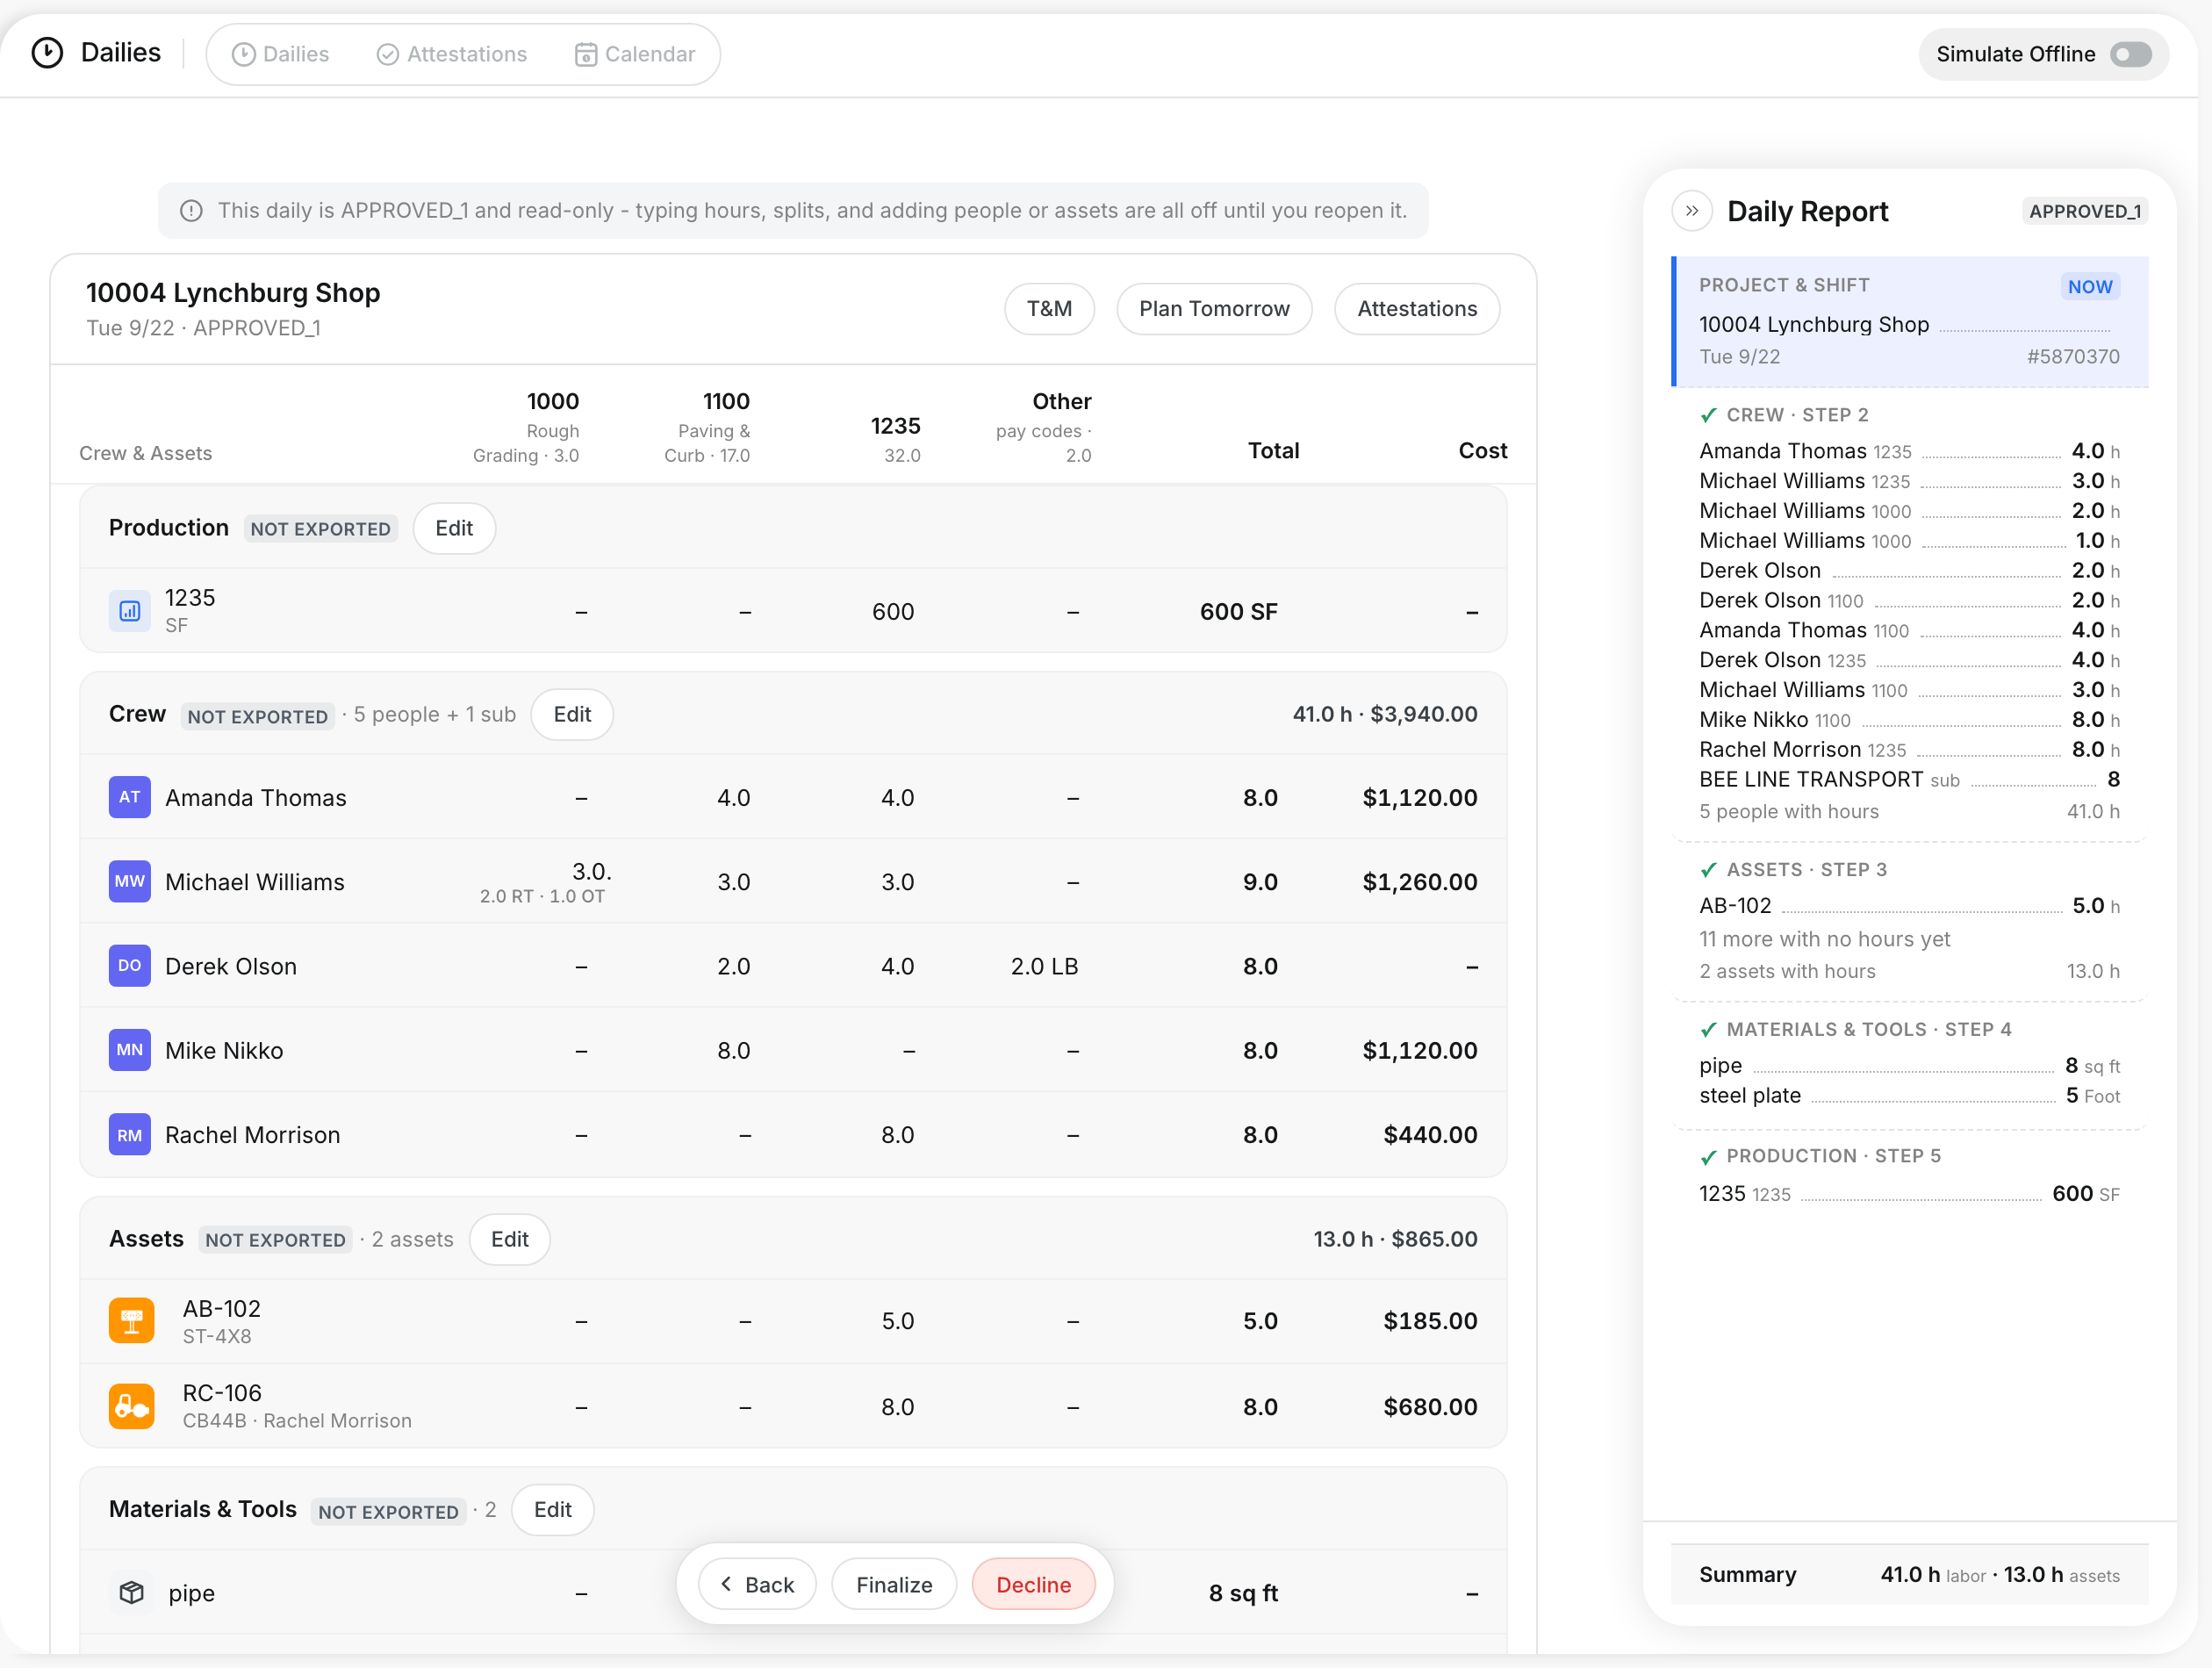
Task: Click Michael Williams MW avatar
Action: click(x=130, y=881)
